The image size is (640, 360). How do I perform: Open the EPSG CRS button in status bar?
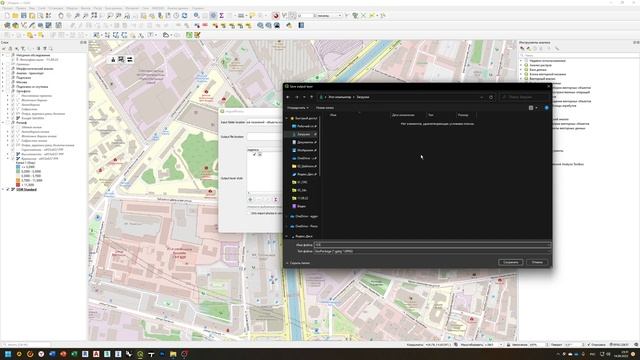[620, 345]
